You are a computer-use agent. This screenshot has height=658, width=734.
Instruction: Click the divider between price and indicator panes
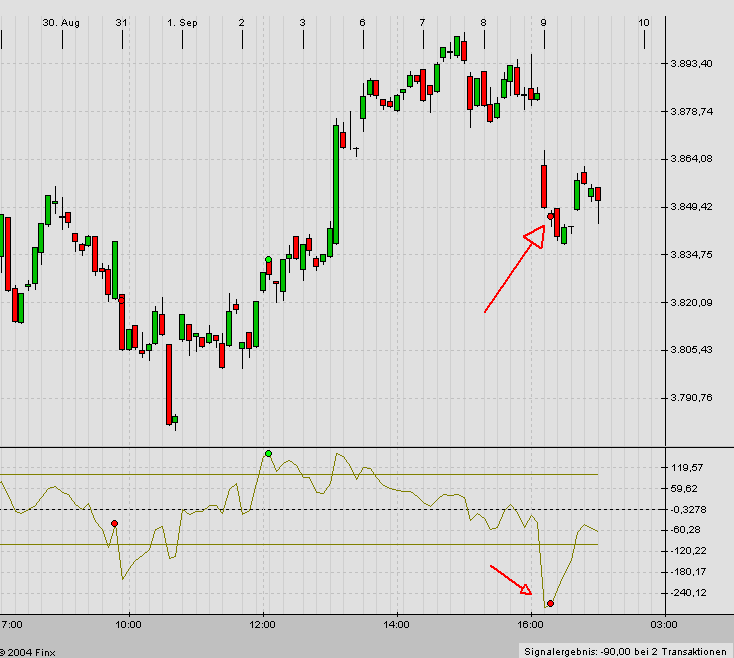pyautogui.click(x=366, y=446)
